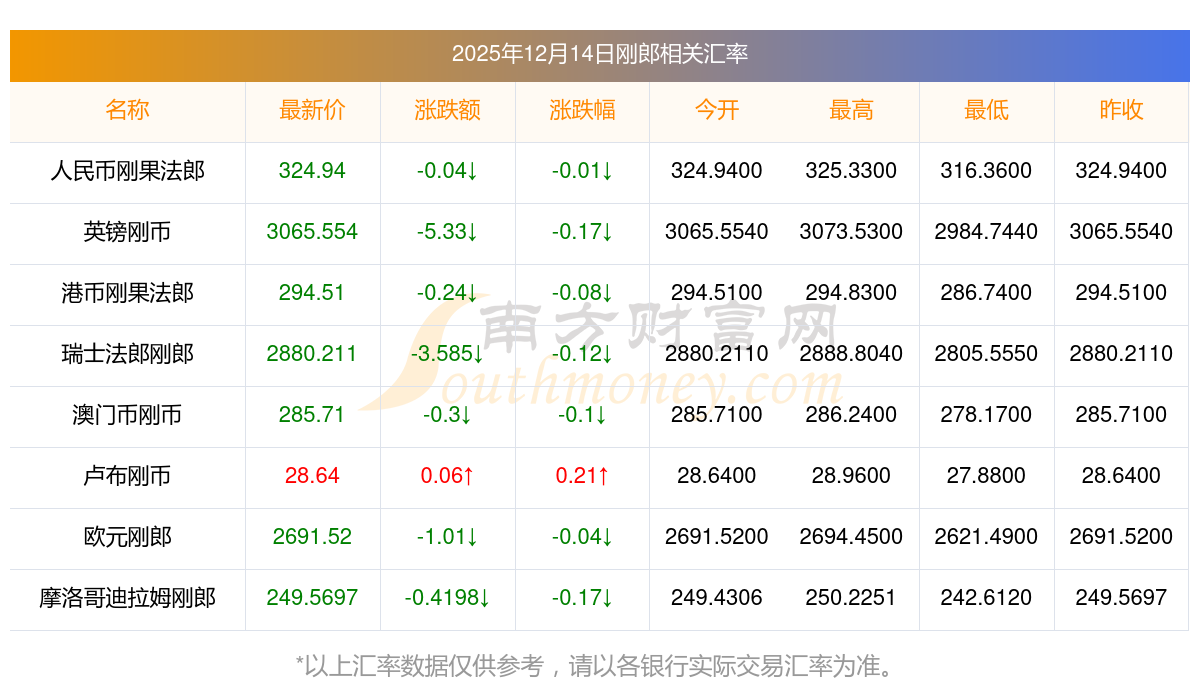This screenshot has height=697, width=1200.
Task: Click the red latest price 28.64
Action: pos(313,476)
